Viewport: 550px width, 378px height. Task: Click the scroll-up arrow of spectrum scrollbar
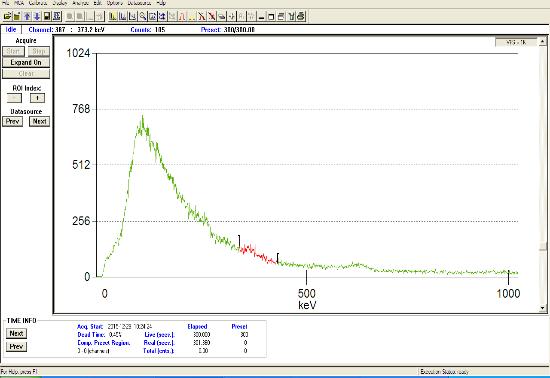coord(543,42)
